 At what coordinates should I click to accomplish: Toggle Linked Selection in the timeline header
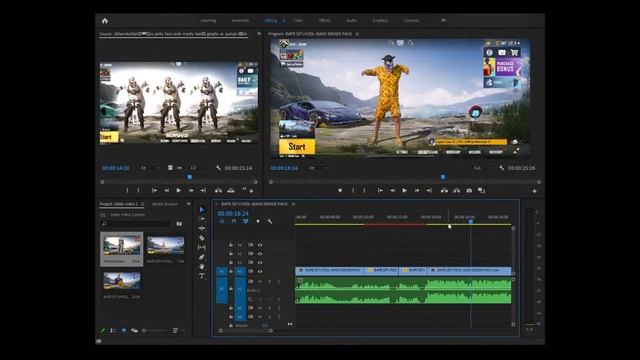tap(246, 221)
